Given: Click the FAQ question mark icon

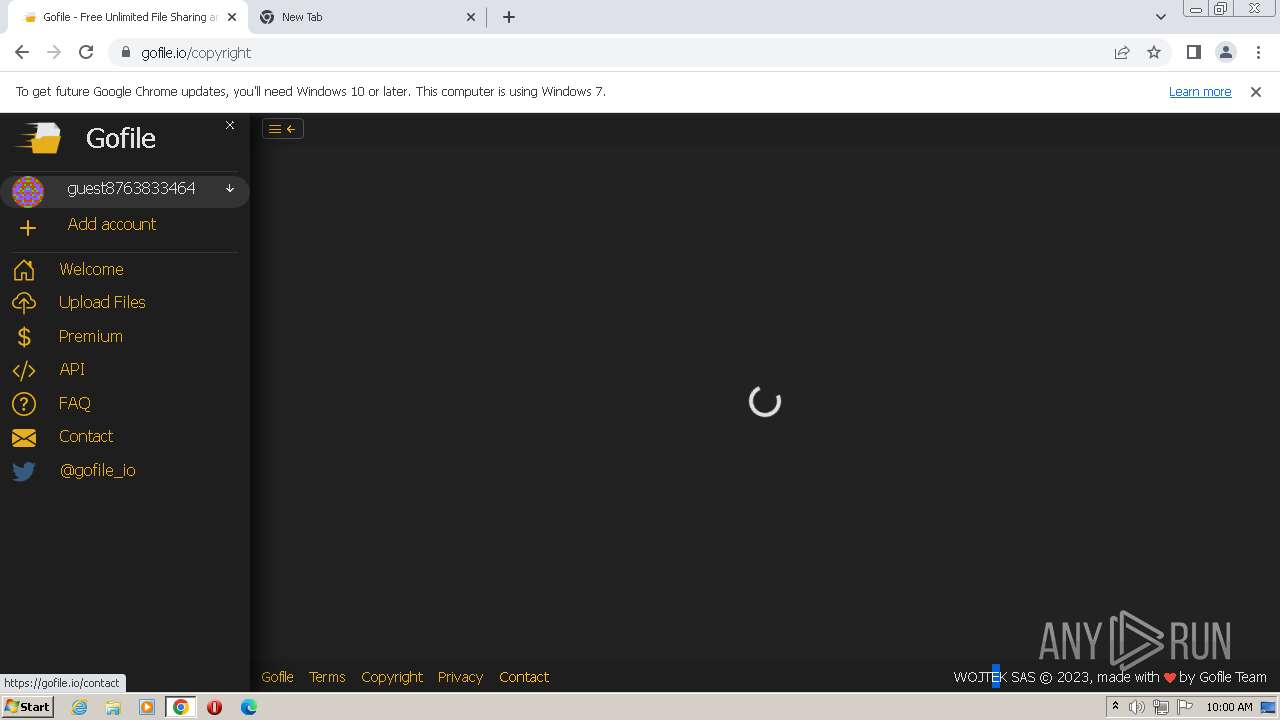Looking at the screenshot, I should pos(24,404).
